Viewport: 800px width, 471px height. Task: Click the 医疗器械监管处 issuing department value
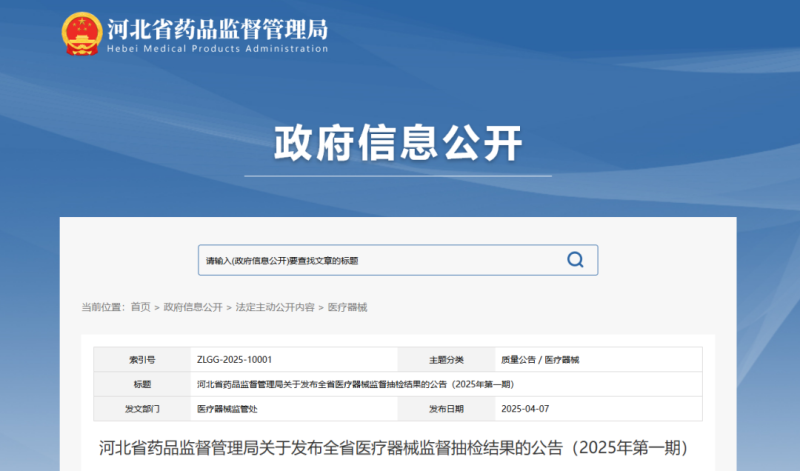point(229,409)
